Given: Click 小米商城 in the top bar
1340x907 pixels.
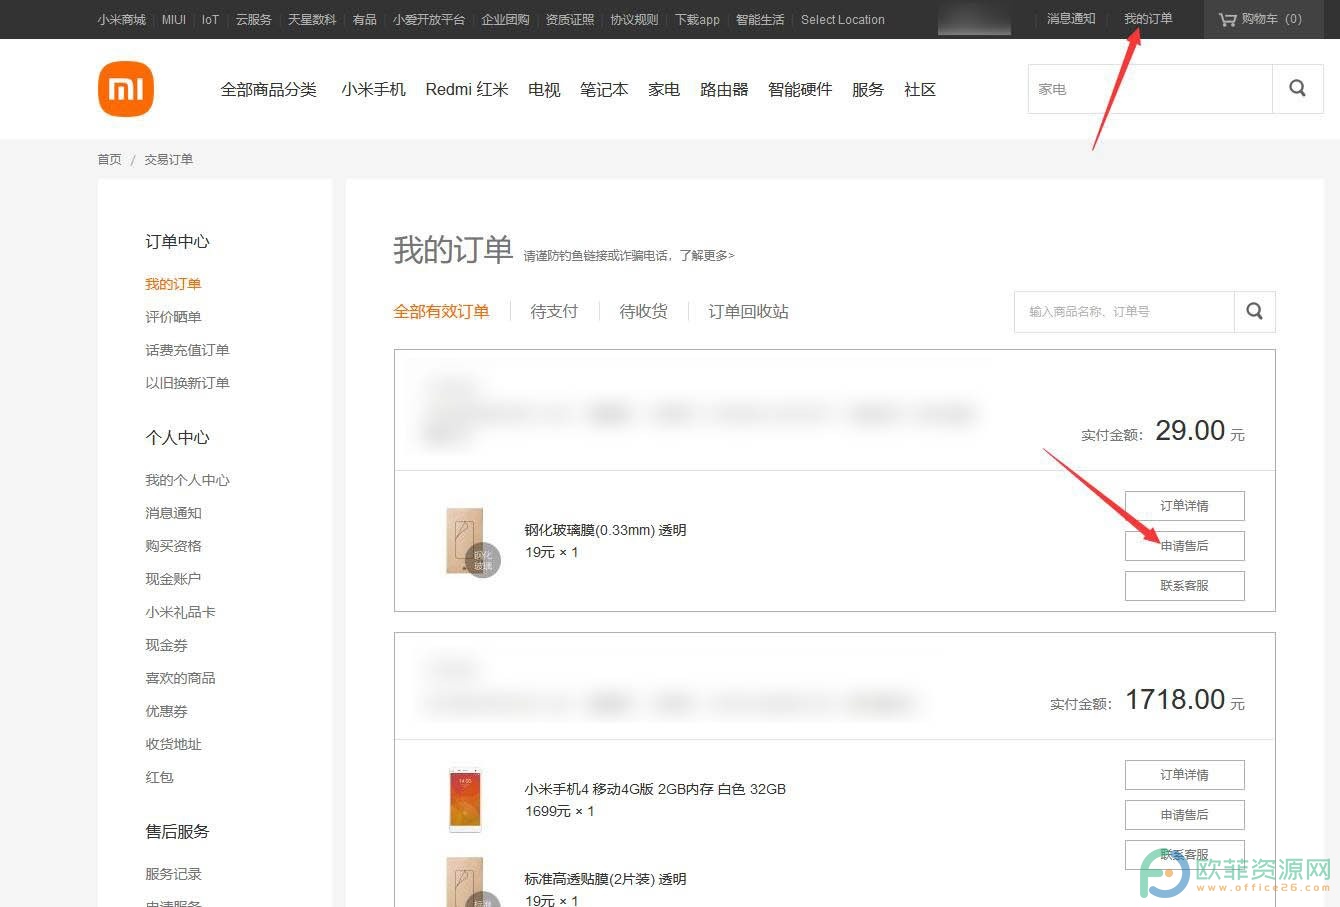Looking at the screenshot, I should coord(121,20).
